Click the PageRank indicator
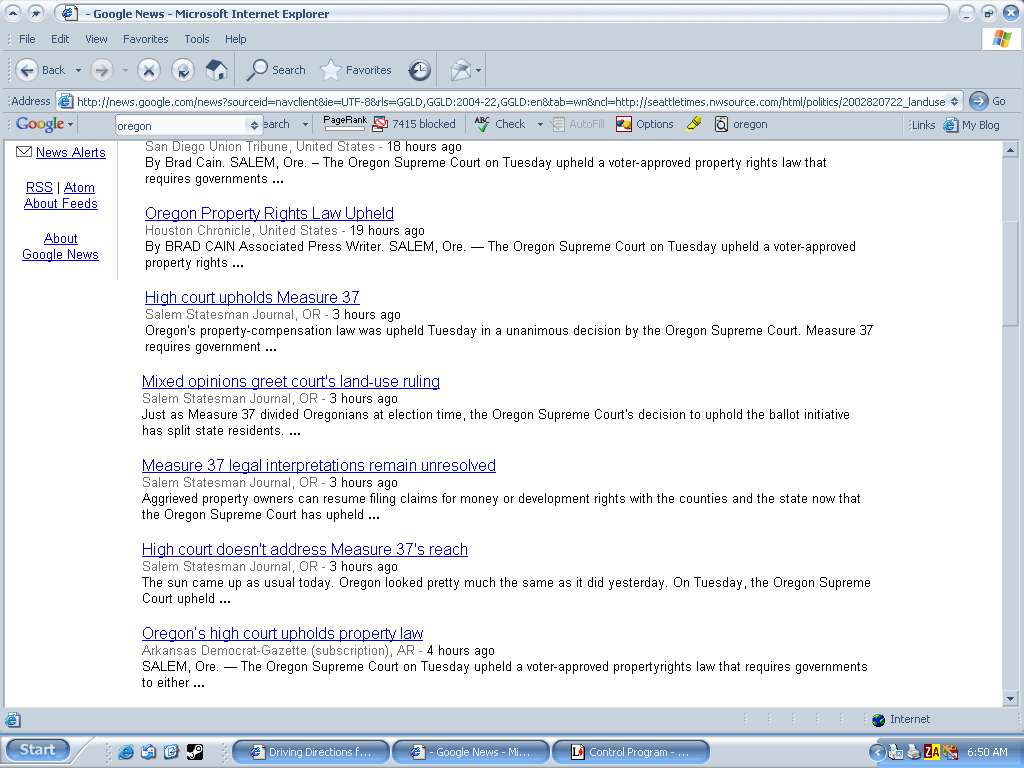 click(345, 123)
